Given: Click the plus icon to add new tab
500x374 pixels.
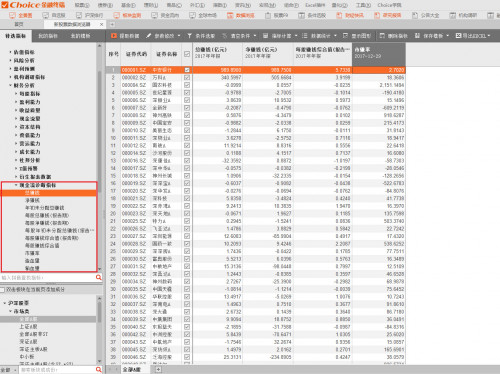Looking at the screenshot, I should point(112,24).
